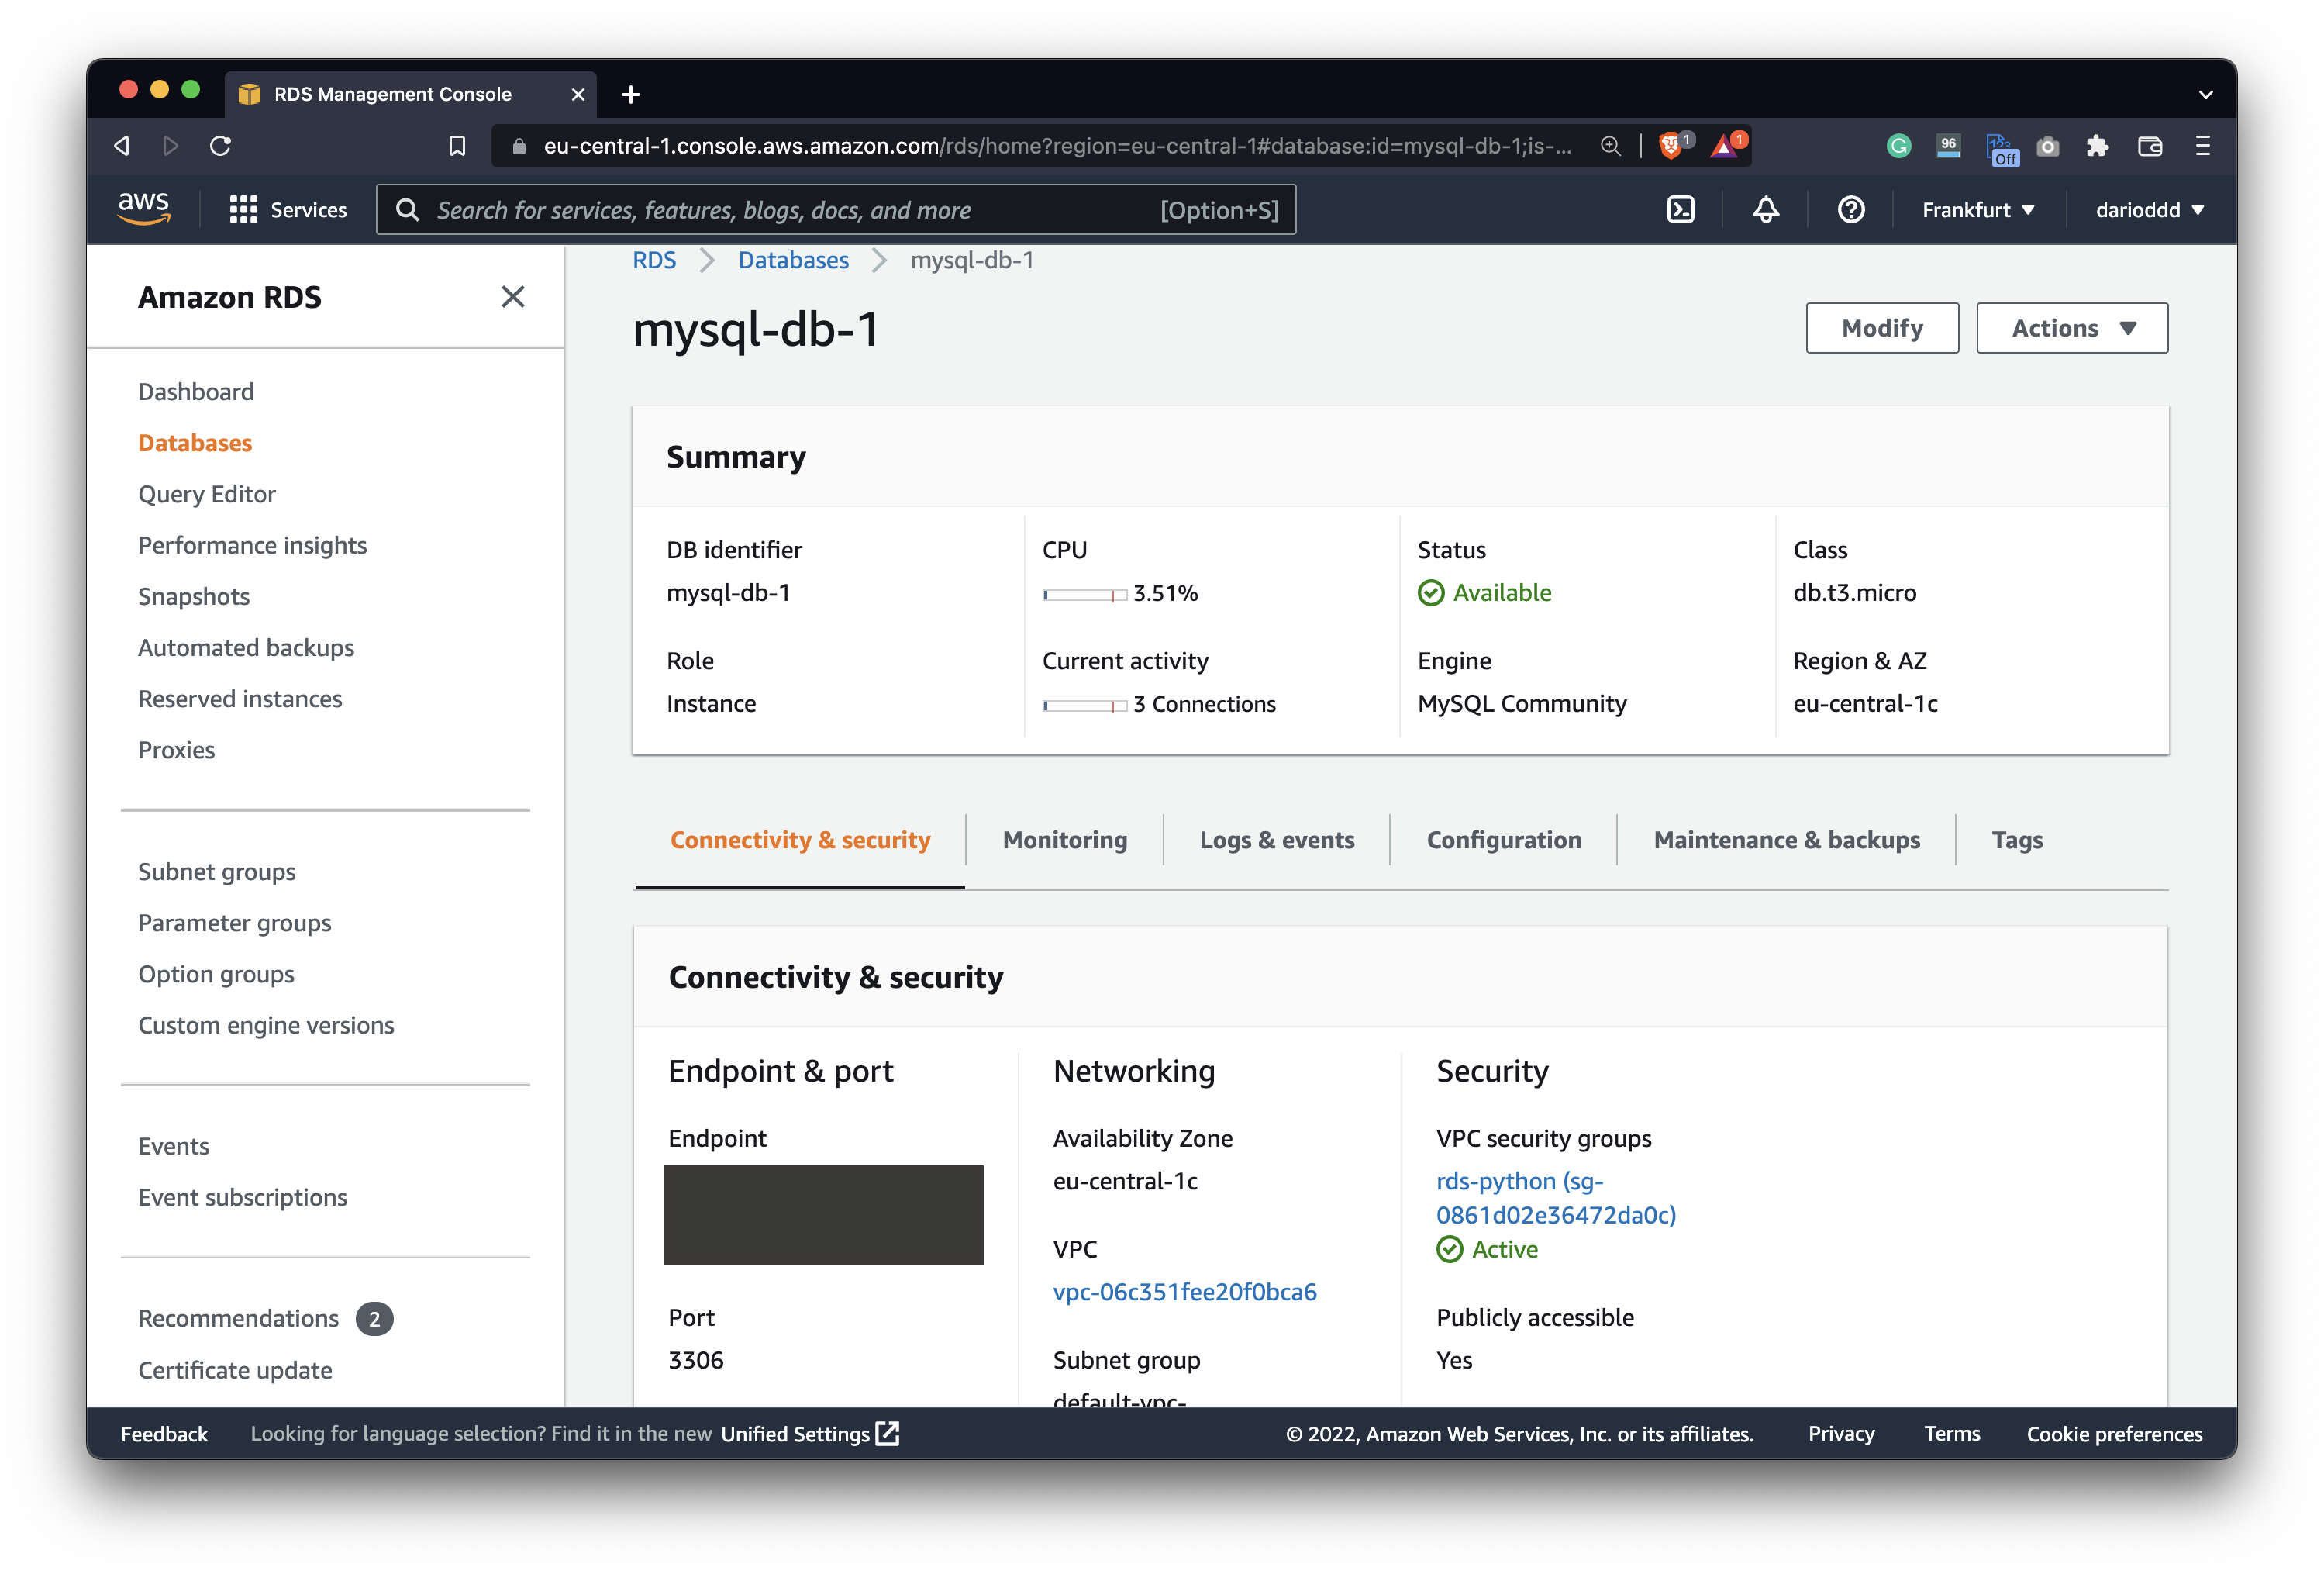Open the Actions dropdown
This screenshot has width=2324, height=1574.
pyautogui.click(x=2072, y=328)
